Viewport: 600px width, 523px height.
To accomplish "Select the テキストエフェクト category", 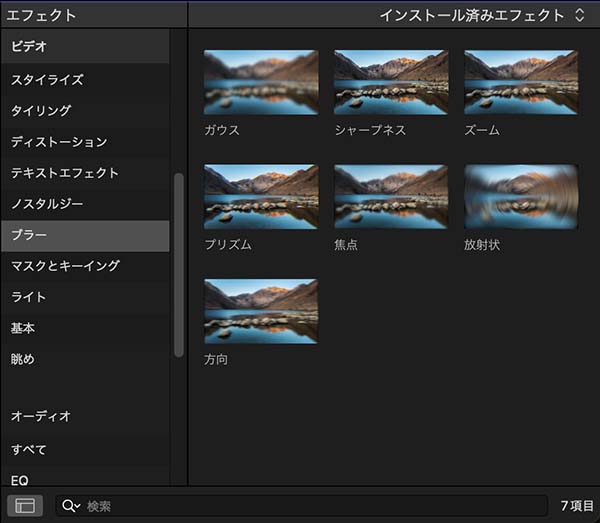I will pyautogui.click(x=85, y=173).
